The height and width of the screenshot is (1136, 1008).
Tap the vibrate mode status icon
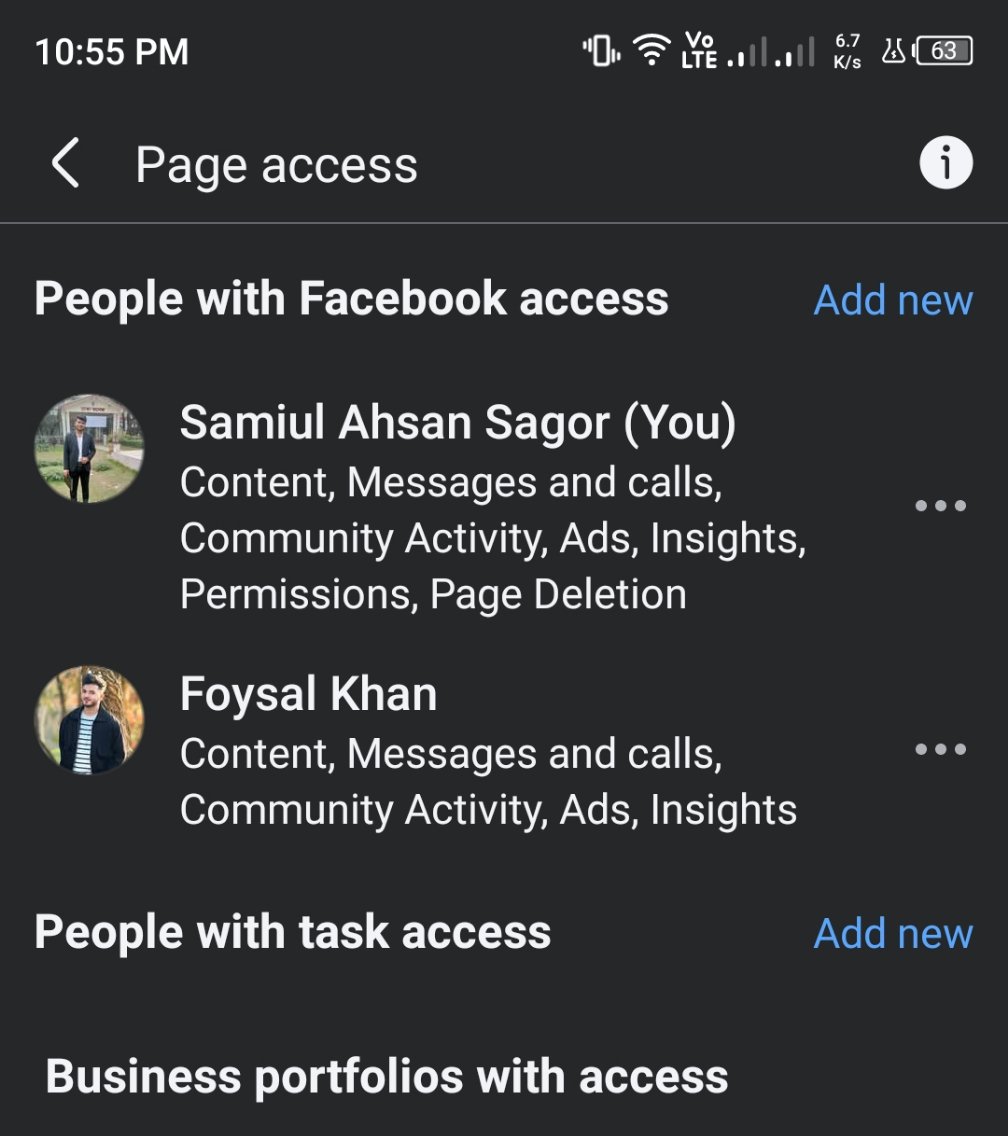601,50
